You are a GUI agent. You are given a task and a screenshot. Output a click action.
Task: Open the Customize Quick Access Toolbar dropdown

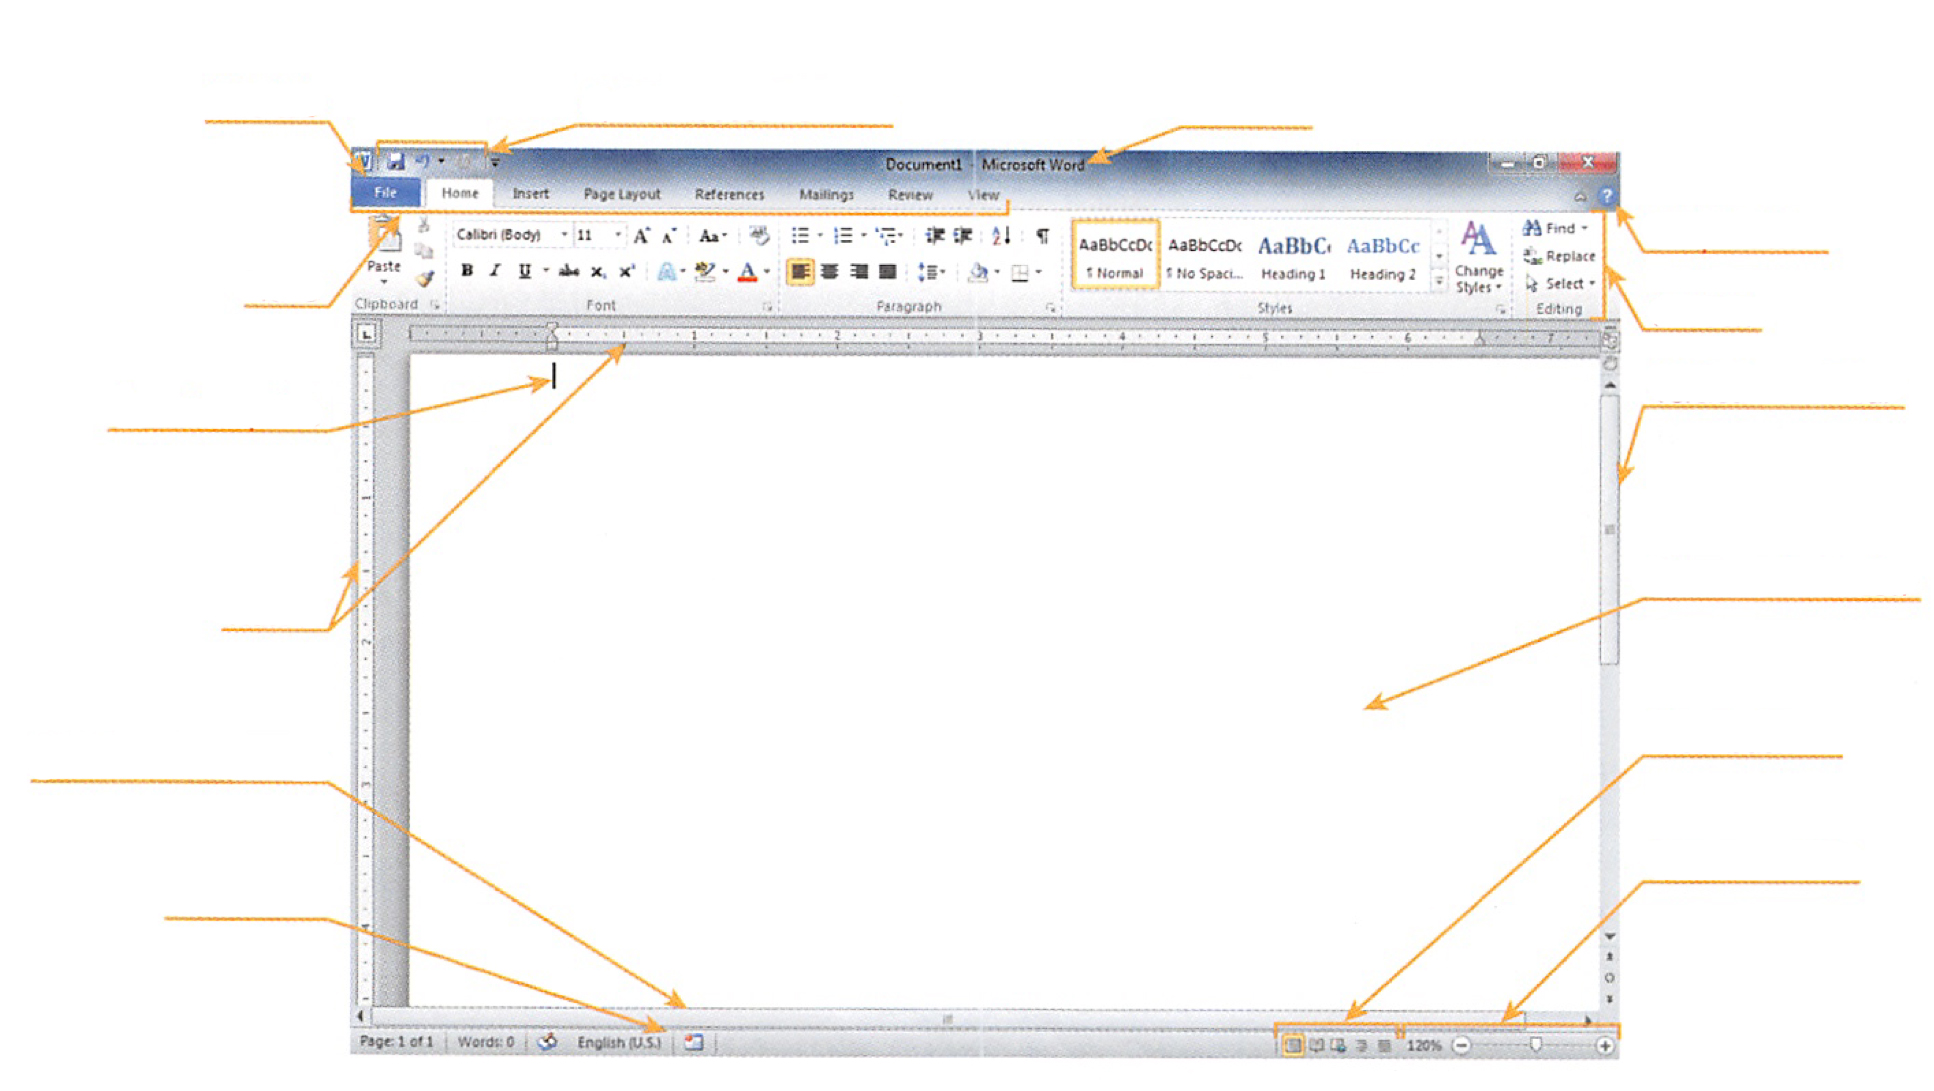point(495,161)
